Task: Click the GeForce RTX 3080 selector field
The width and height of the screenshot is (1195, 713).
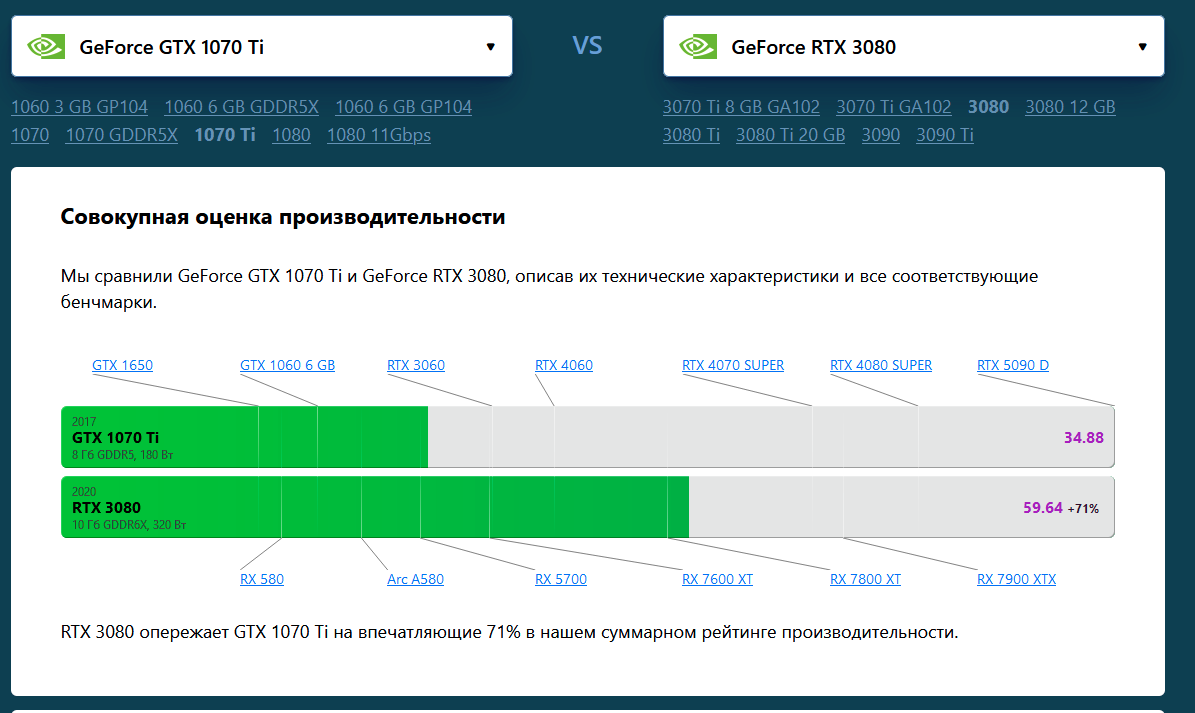Action: coord(914,46)
